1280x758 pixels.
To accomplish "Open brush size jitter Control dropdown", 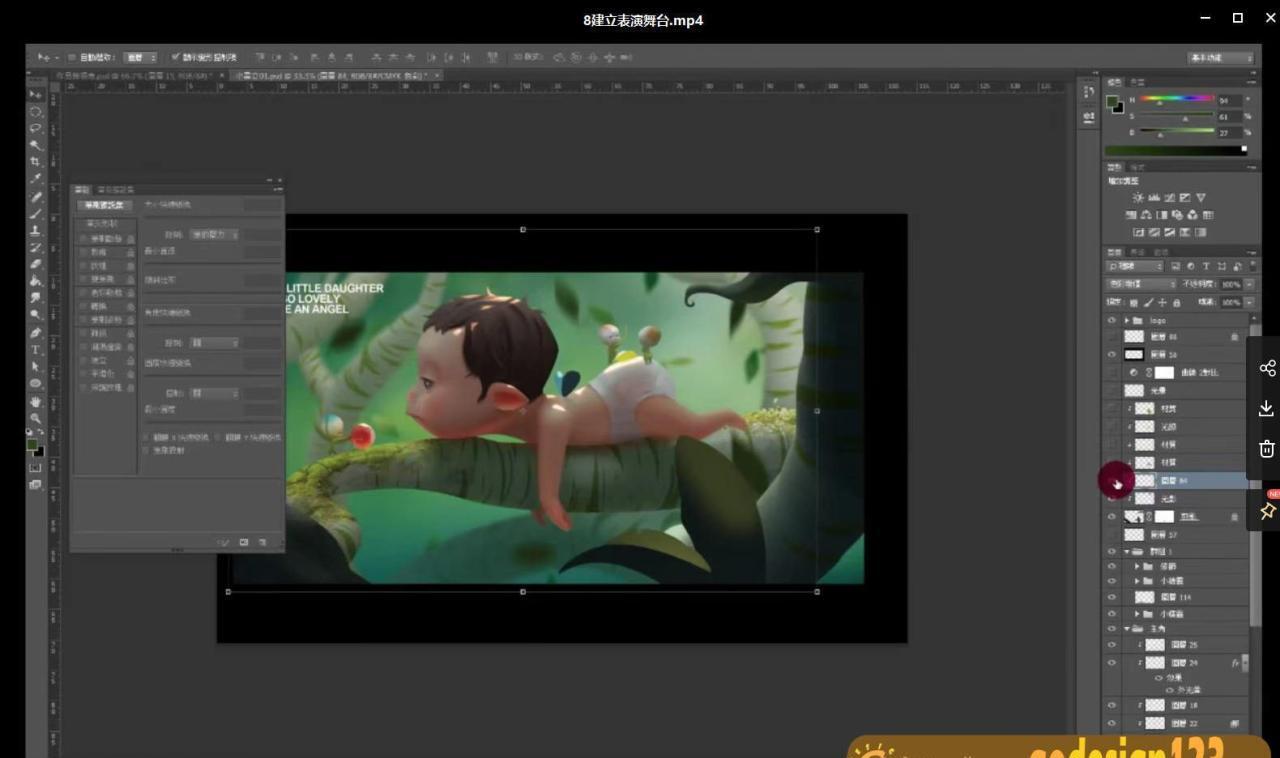I will [x=215, y=234].
